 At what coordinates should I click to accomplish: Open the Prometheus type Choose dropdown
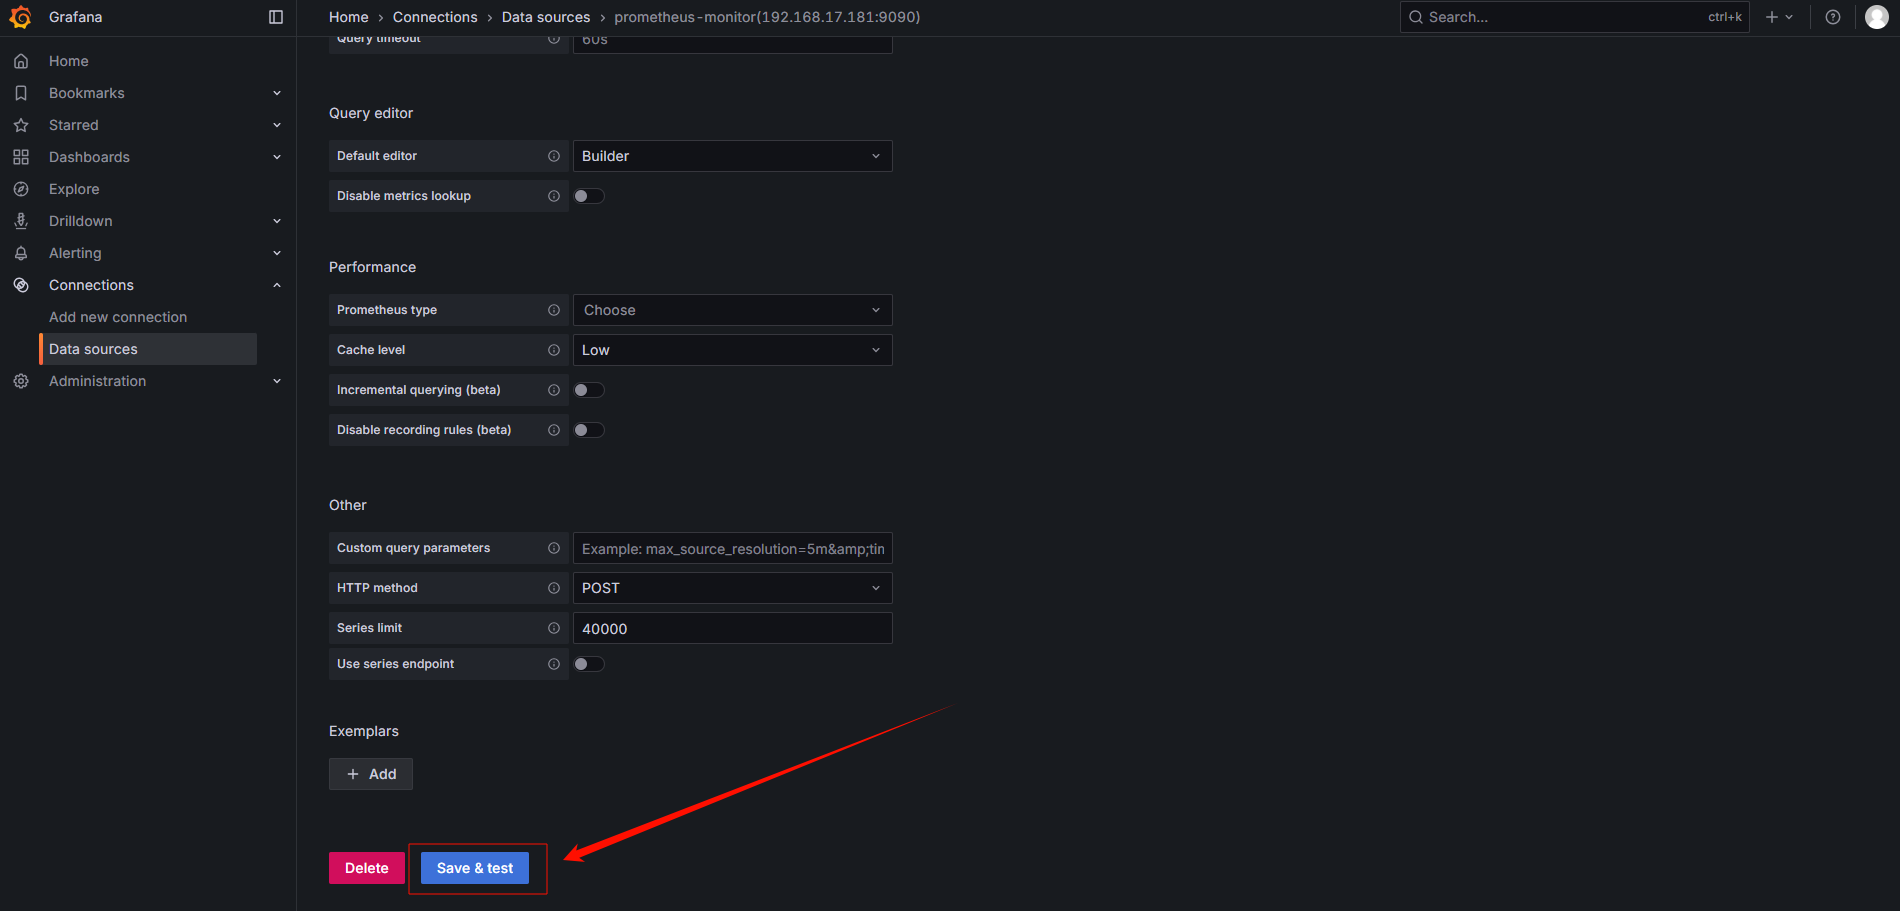click(x=732, y=310)
